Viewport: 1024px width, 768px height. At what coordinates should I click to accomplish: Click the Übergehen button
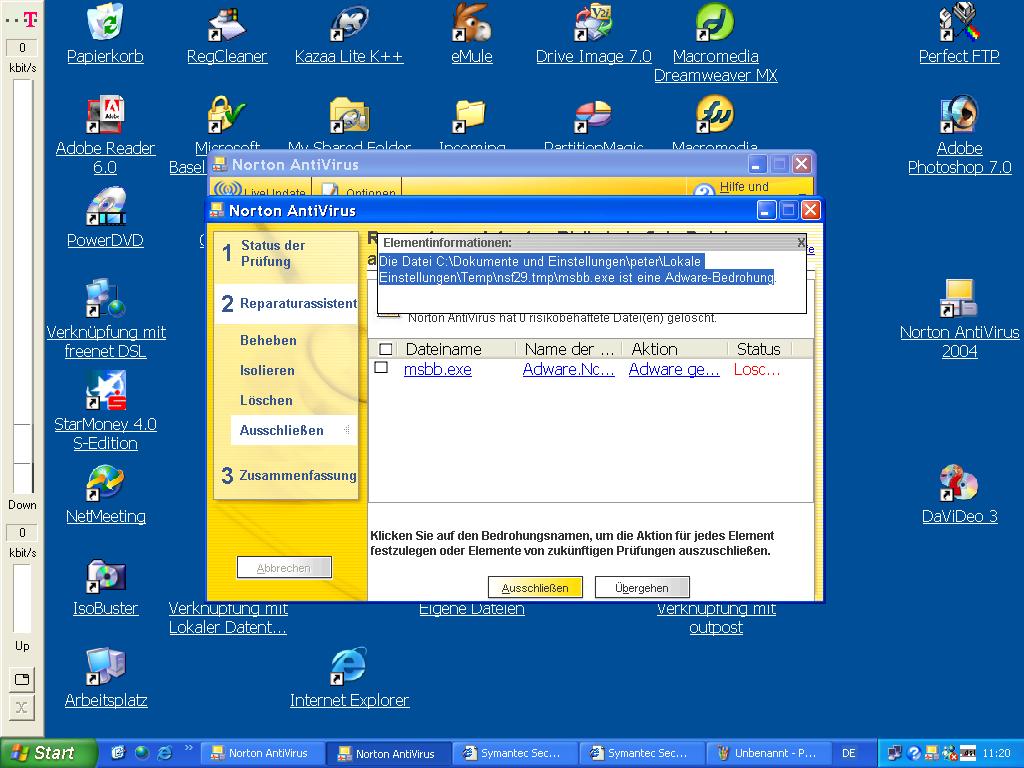[642, 588]
